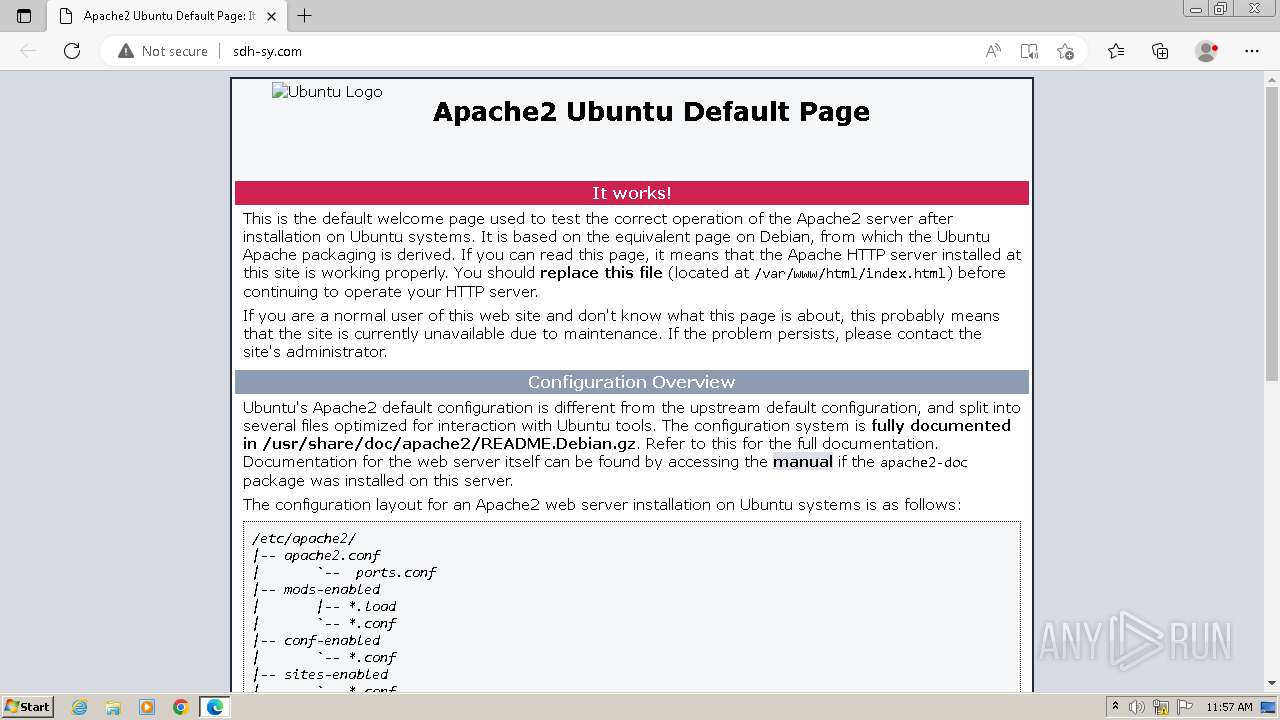Go back using the back arrow
Screen dimensions: 1280x720
[x=29, y=51]
